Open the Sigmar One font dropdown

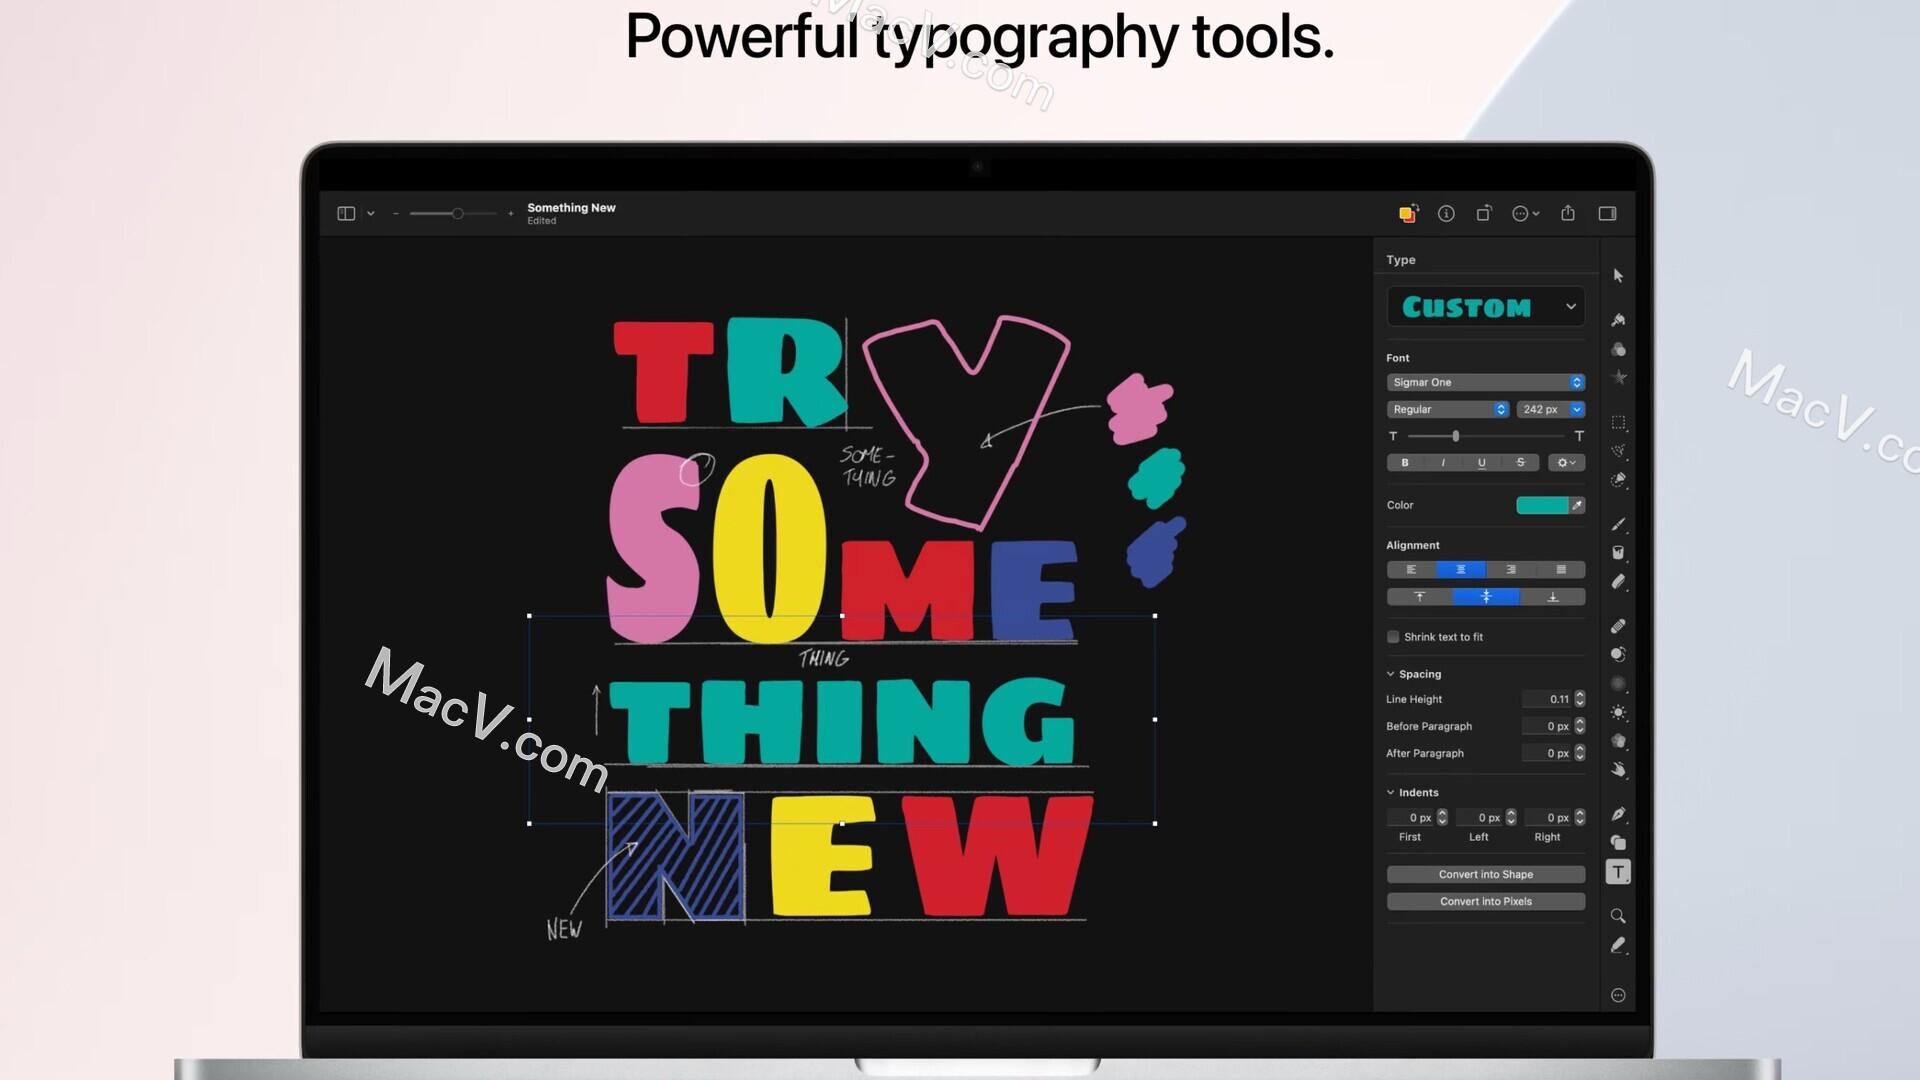[x=1485, y=382]
